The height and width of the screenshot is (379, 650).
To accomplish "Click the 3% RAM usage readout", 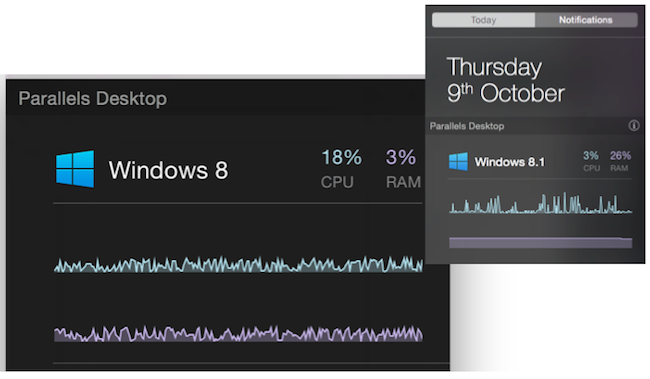I will coord(400,158).
